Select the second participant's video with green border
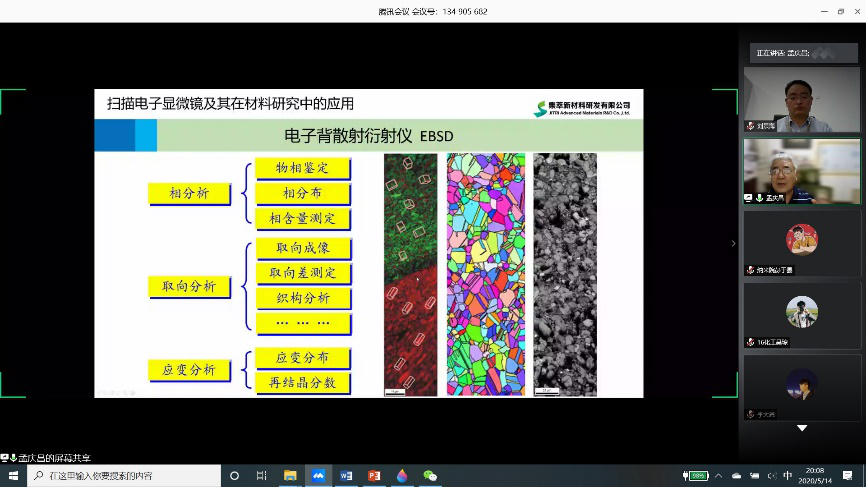The height and width of the screenshot is (487, 866). (801, 171)
